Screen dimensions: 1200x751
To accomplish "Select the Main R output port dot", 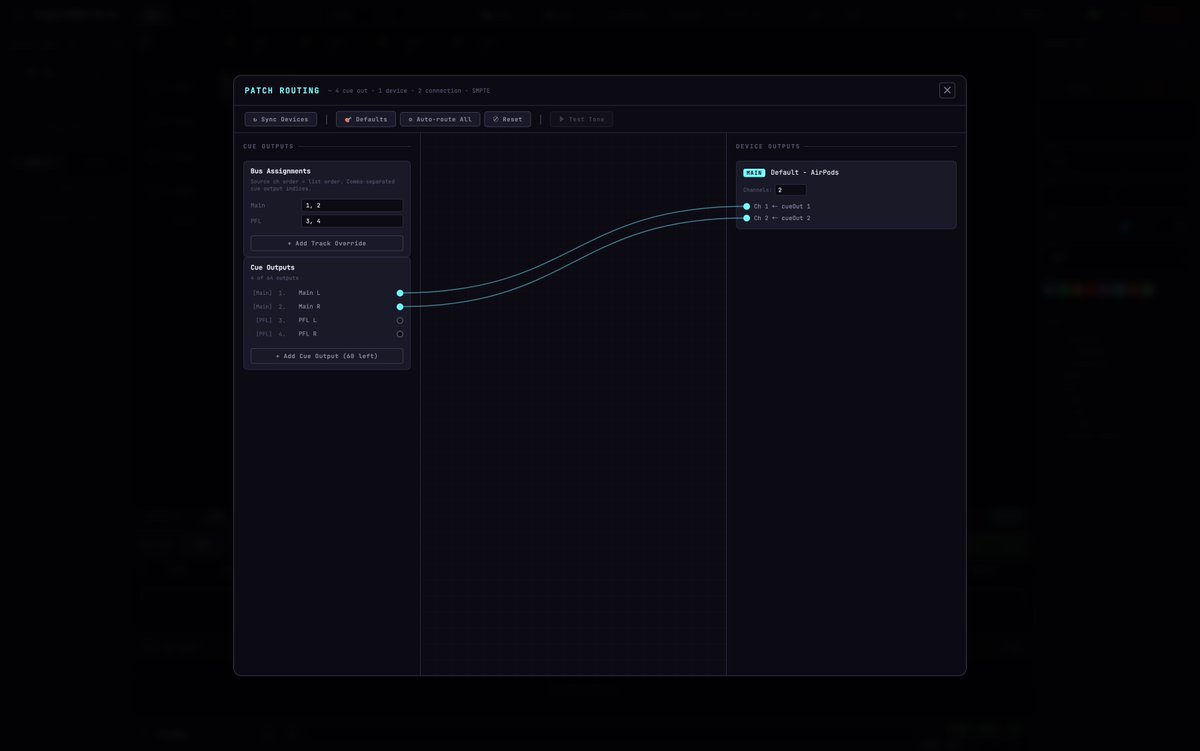I will coord(400,307).
